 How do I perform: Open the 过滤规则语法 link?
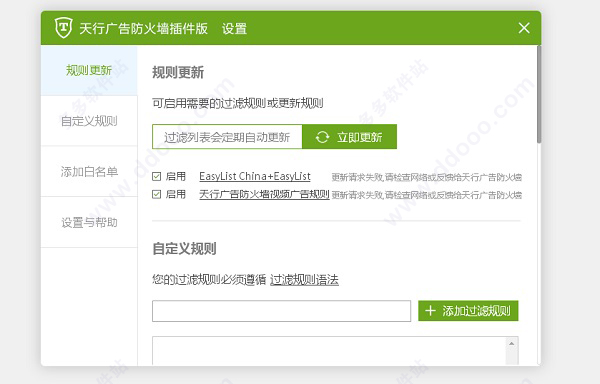304,280
